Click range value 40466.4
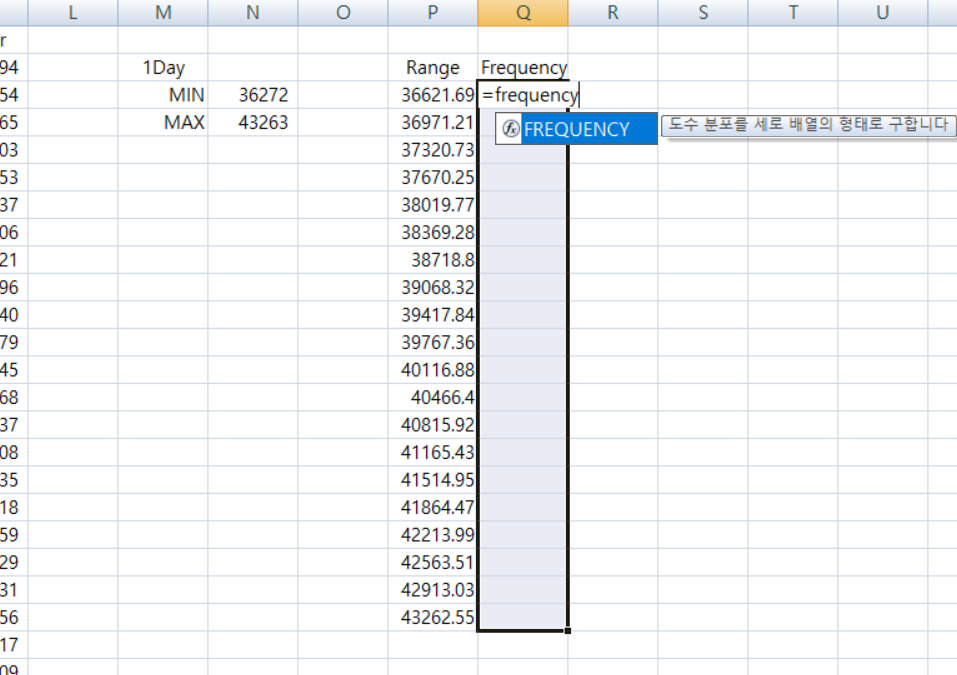The image size is (957, 675). point(433,397)
